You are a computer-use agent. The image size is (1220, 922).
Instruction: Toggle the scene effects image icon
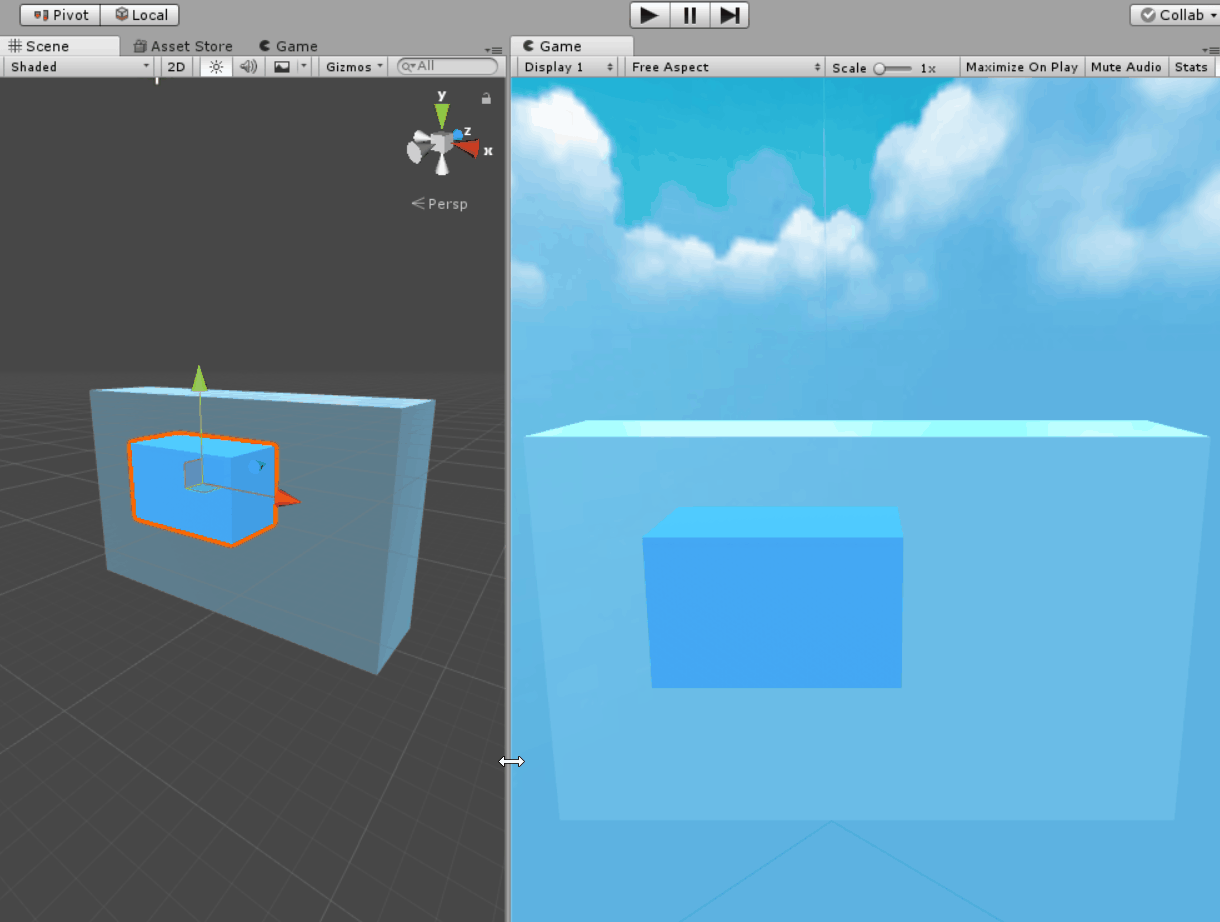282,67
